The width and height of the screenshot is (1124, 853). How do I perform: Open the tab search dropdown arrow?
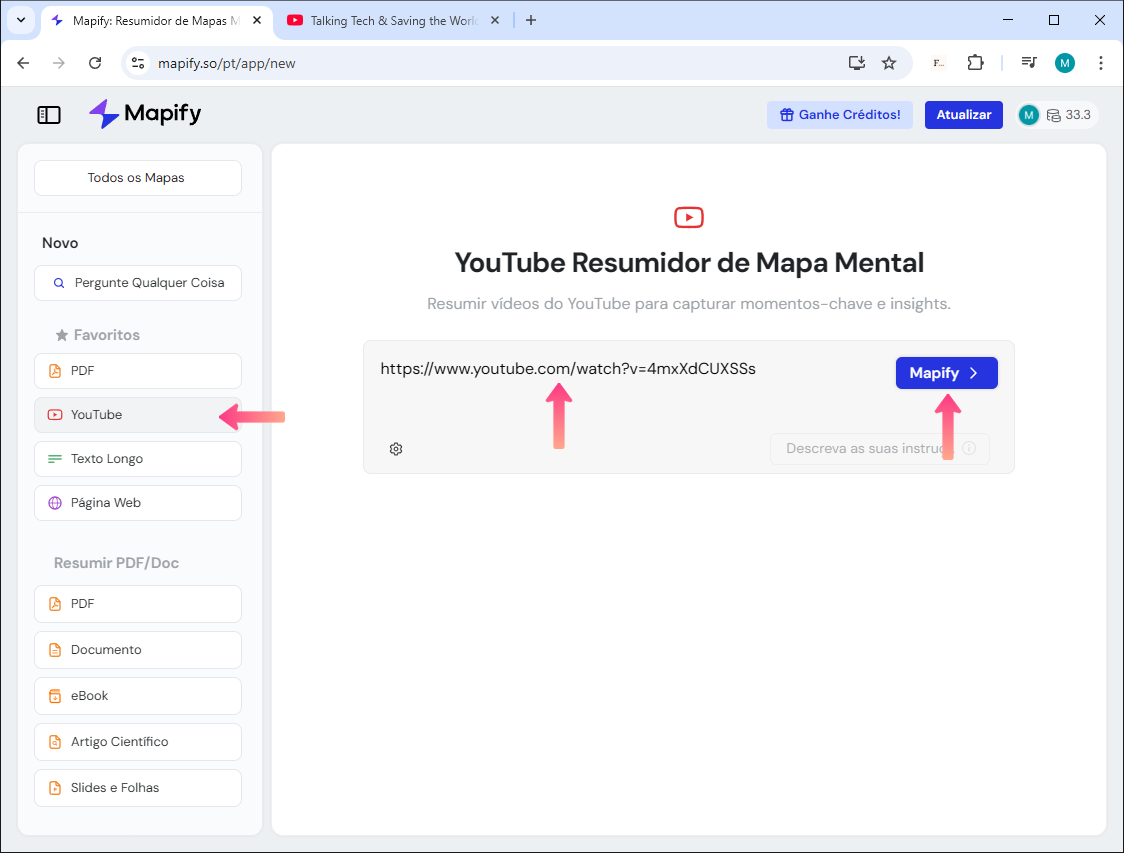21,20
